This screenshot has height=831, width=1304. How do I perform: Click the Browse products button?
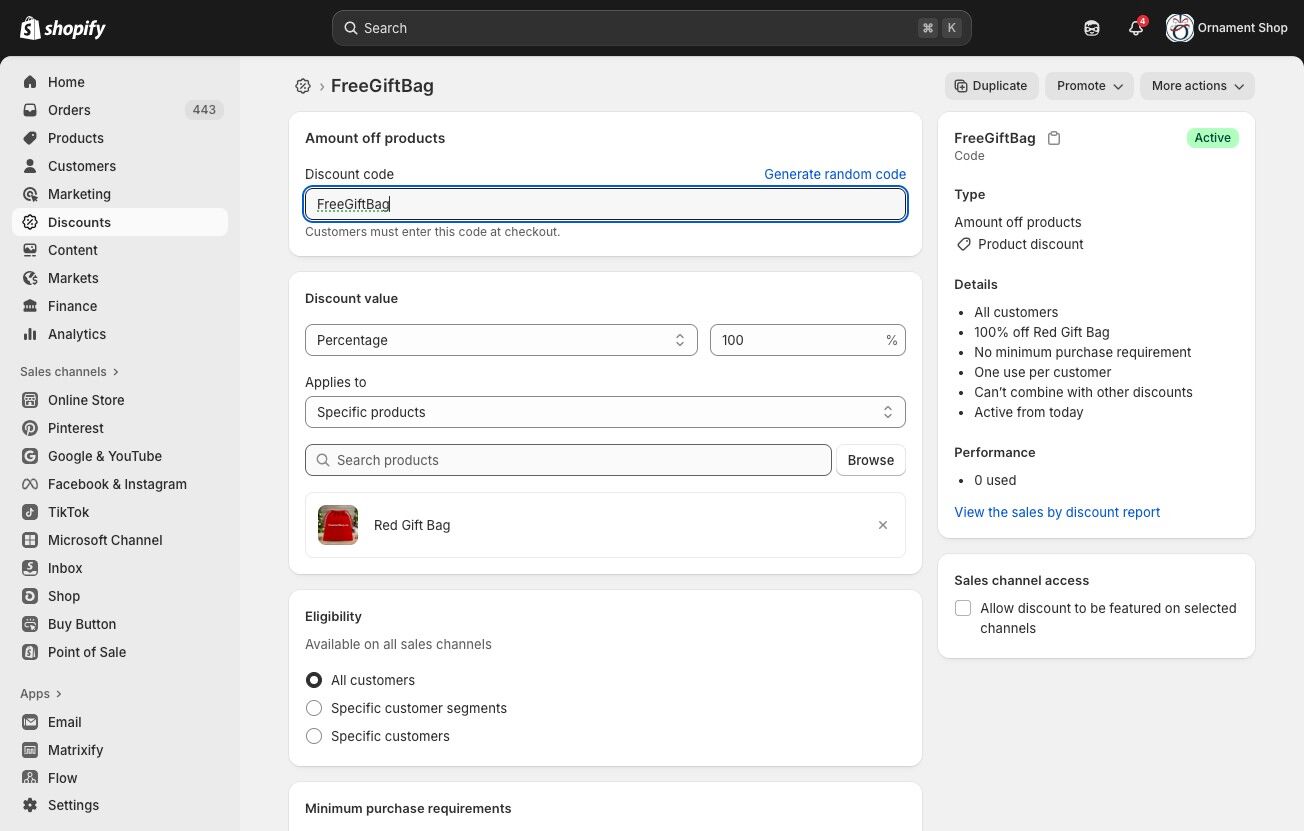(x=871, y=460)
